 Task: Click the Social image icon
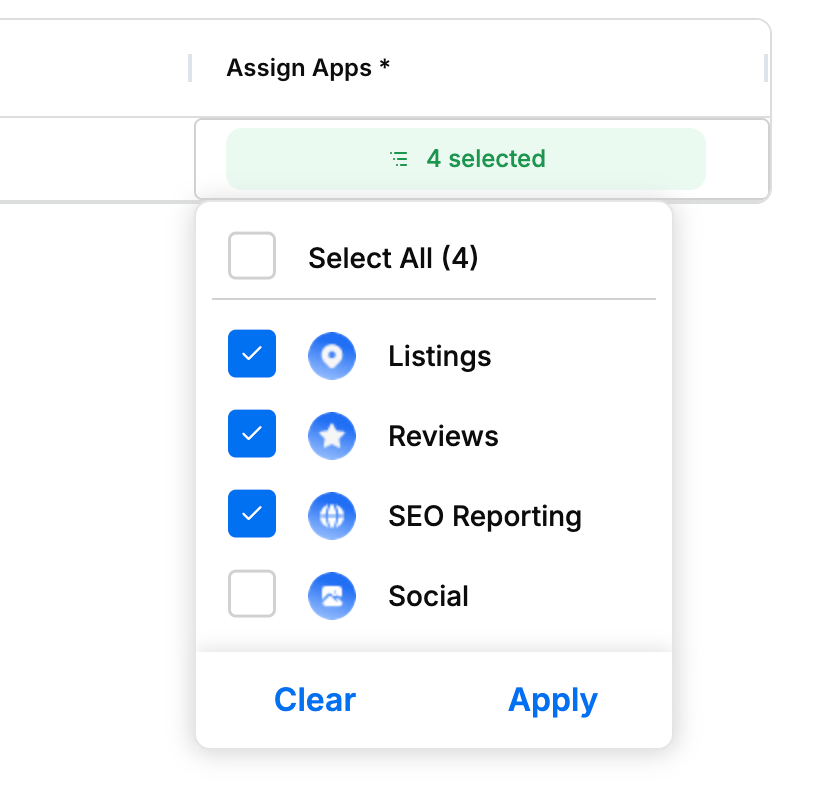(x=332, y=596)
